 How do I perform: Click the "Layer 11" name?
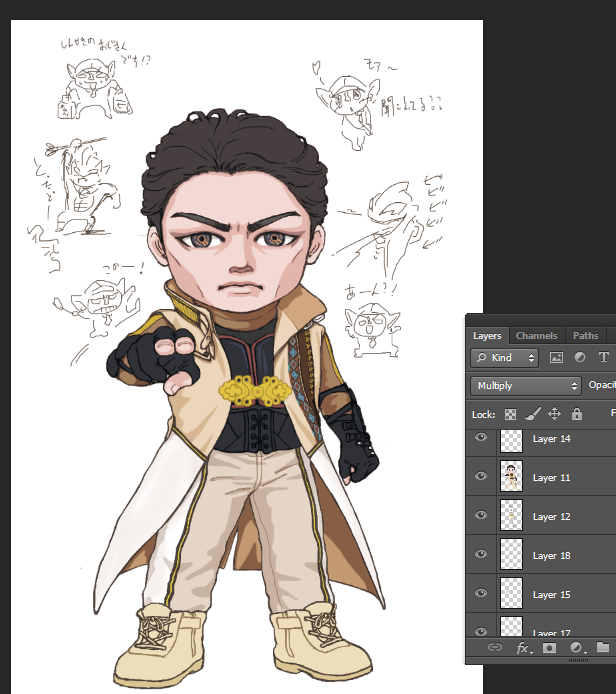click(x=551, y=478)
